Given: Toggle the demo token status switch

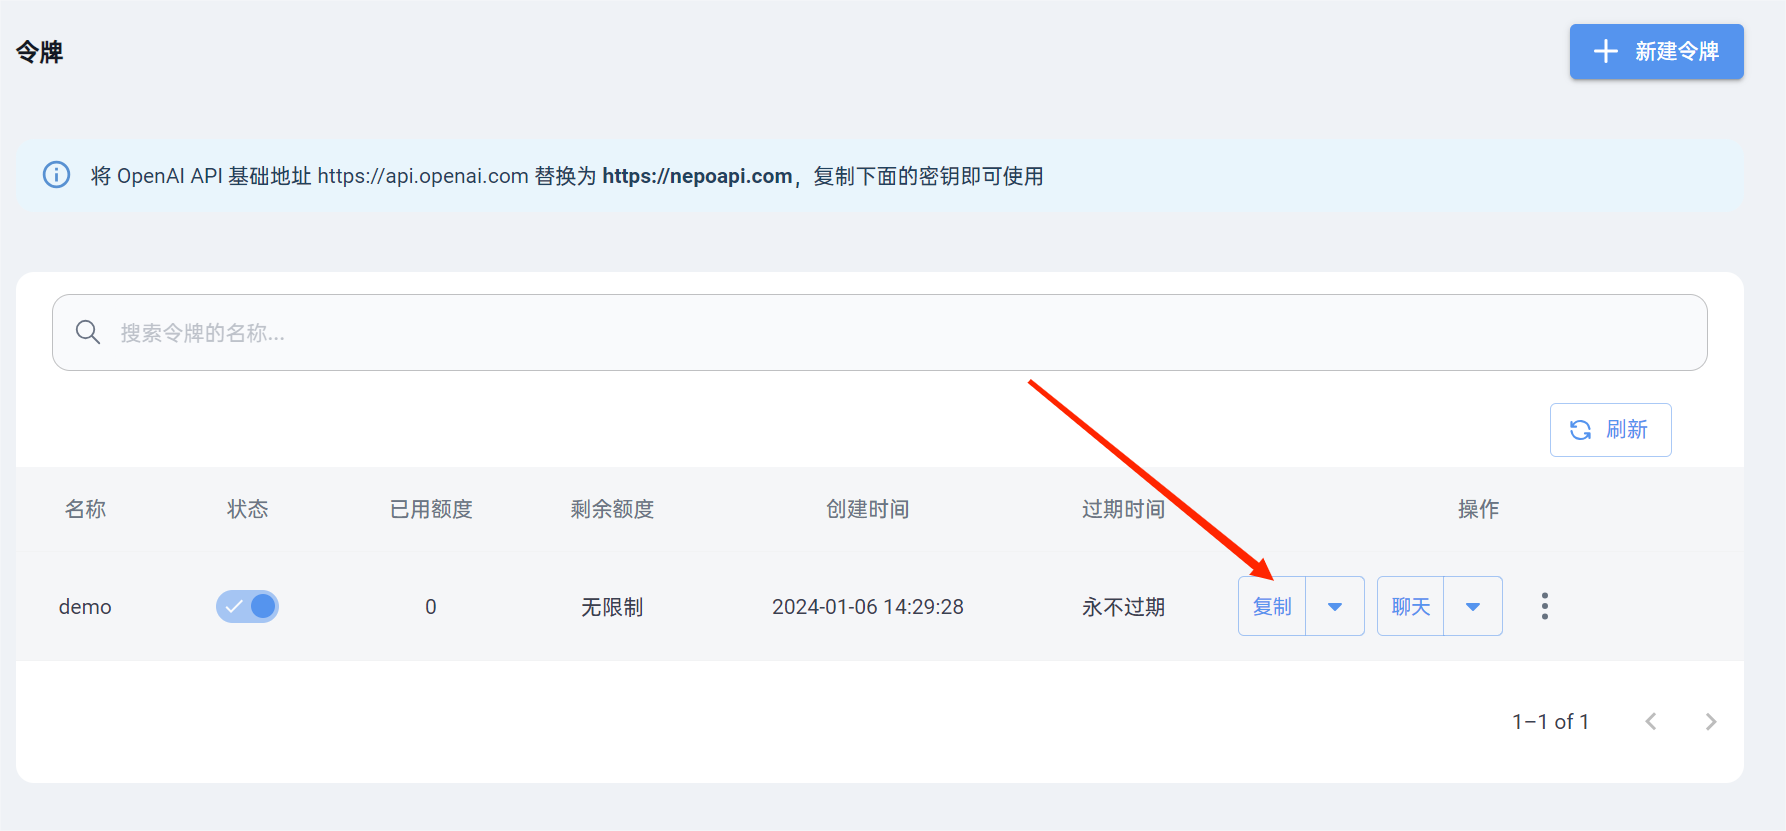Looking at the screenshot, I should [247, 606].
